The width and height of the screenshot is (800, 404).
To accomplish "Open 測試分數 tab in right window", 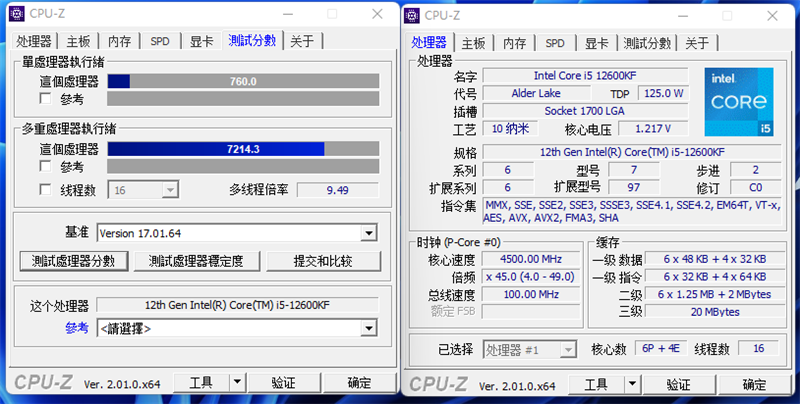I will (x=647, y=43).
